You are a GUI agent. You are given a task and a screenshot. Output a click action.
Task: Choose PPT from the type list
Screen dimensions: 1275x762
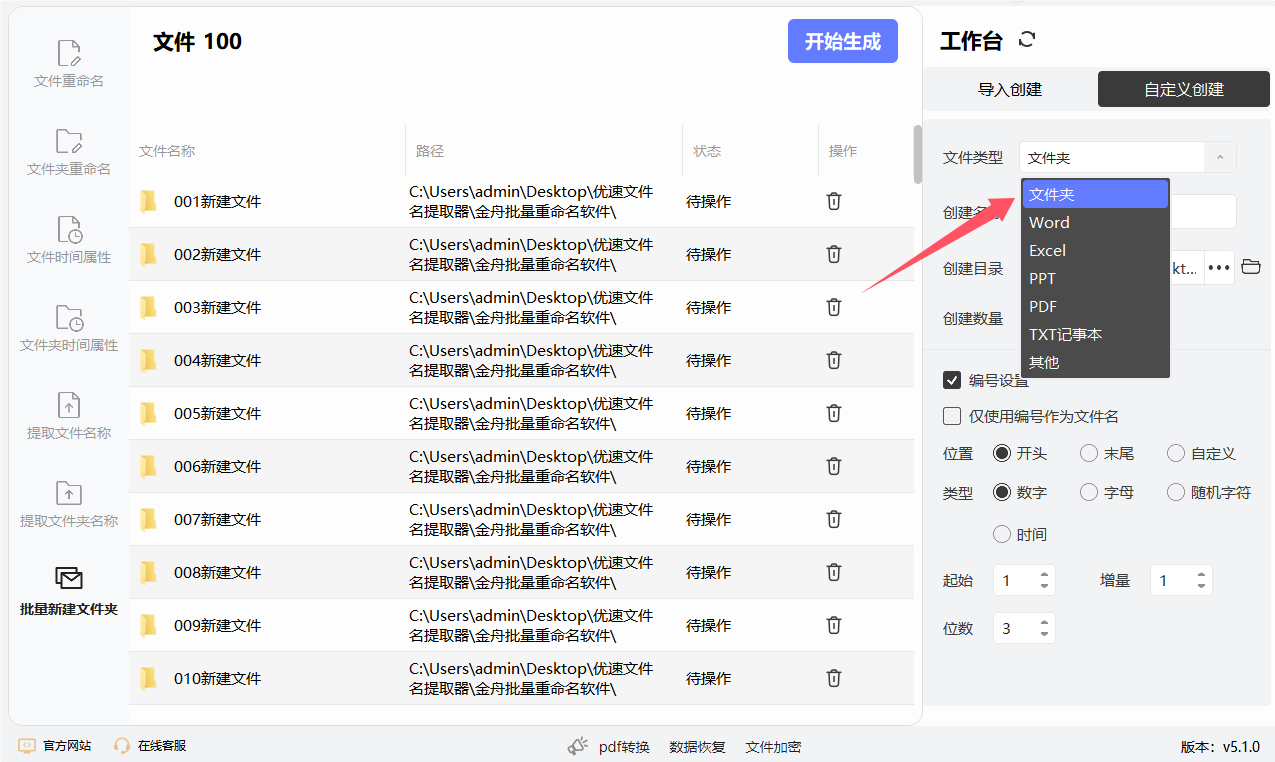click(x=1095, y=278)
